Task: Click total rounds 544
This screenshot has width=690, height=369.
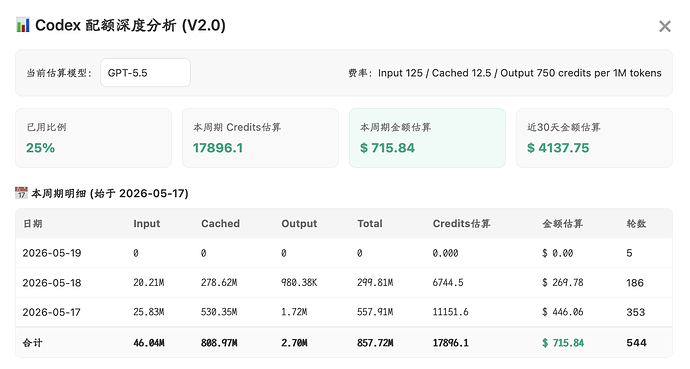Action: [636, 343]
